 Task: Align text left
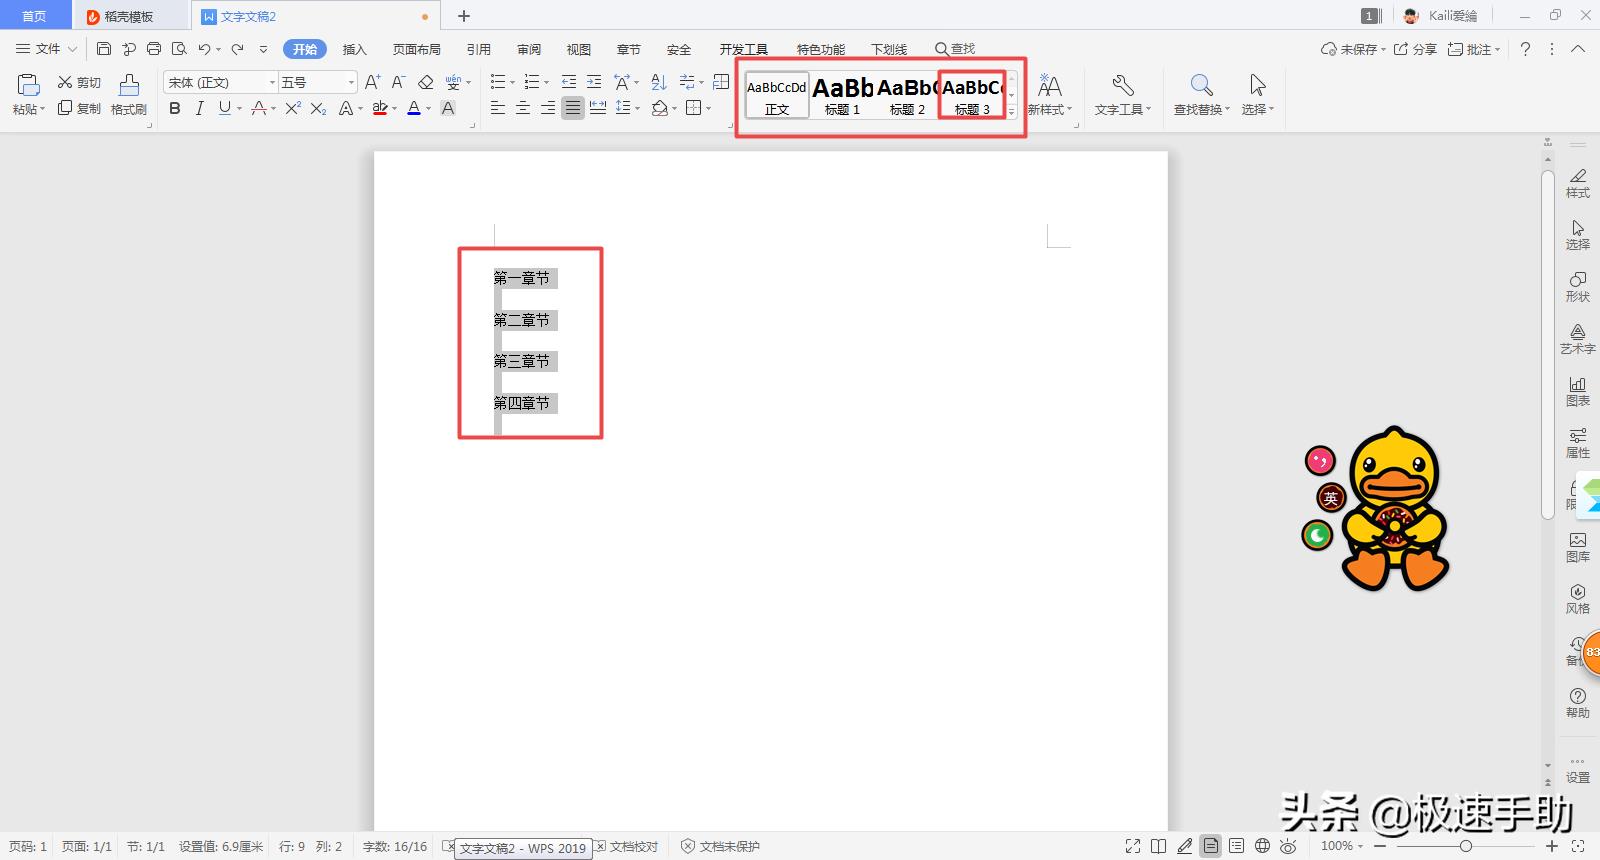[x=498, y=108]
